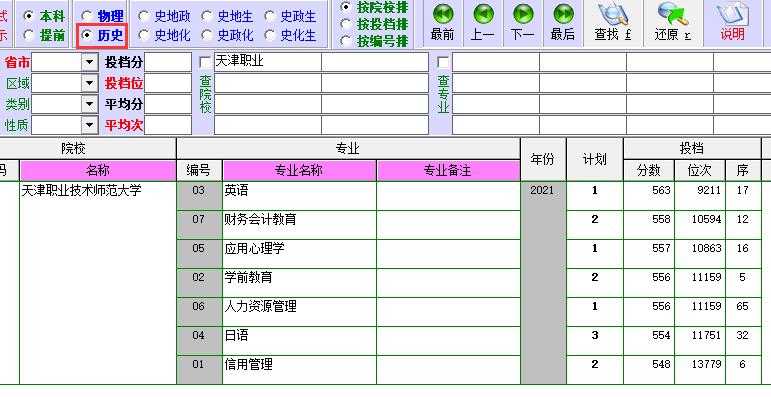
Task: Click rank cell 11751
Action: pyautogui.click(x=700, y=341)
